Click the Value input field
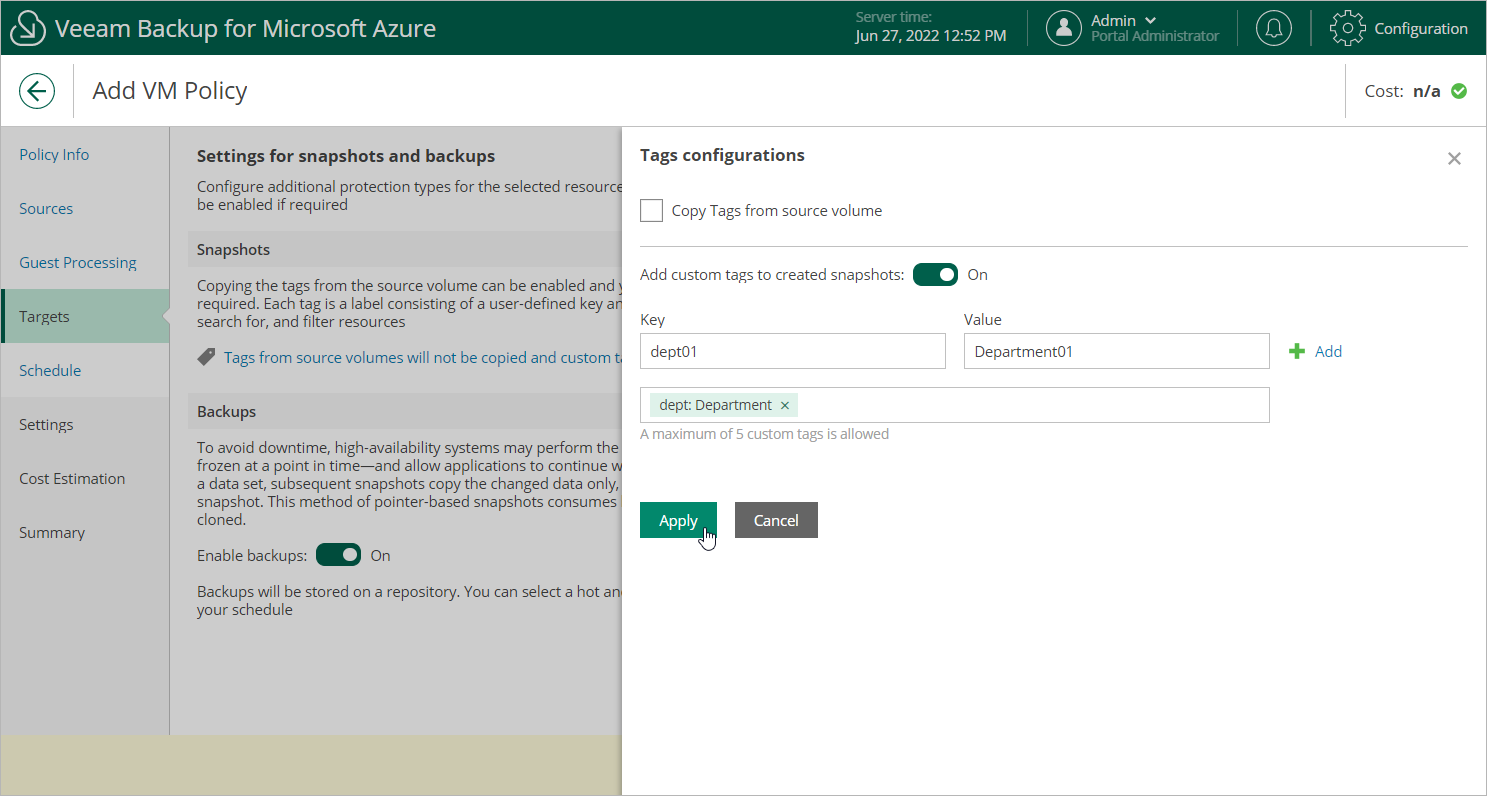The image size is (1487, 796). tap(1117, 351)
